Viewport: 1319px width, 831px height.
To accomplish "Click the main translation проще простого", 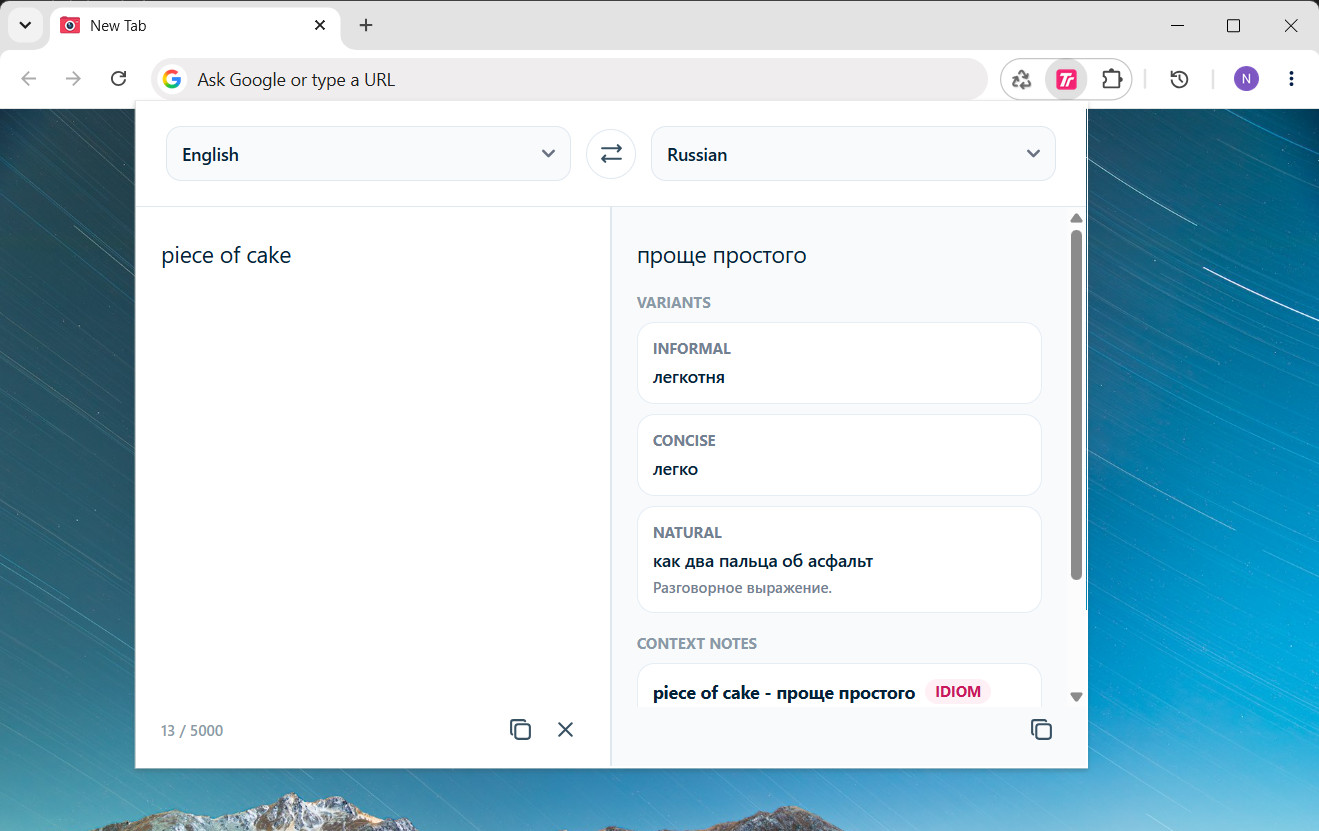I will tap(721, 256).
